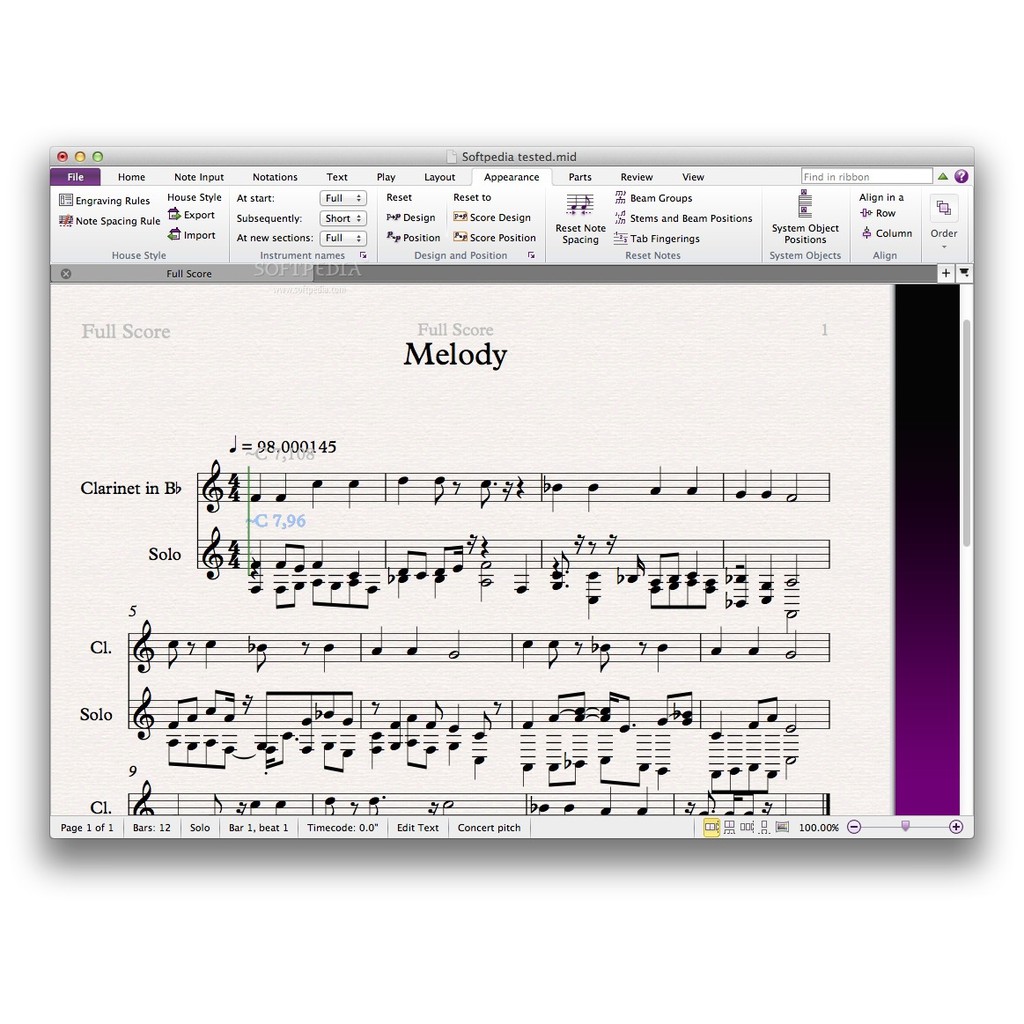Reset to Score Design
Viewport: 1024px width, 1024px height.
(492, 217)
